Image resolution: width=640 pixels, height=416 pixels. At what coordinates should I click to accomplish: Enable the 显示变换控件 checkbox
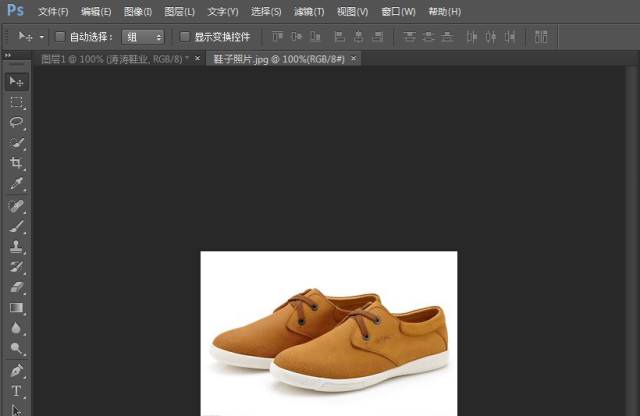pos(185,37)
